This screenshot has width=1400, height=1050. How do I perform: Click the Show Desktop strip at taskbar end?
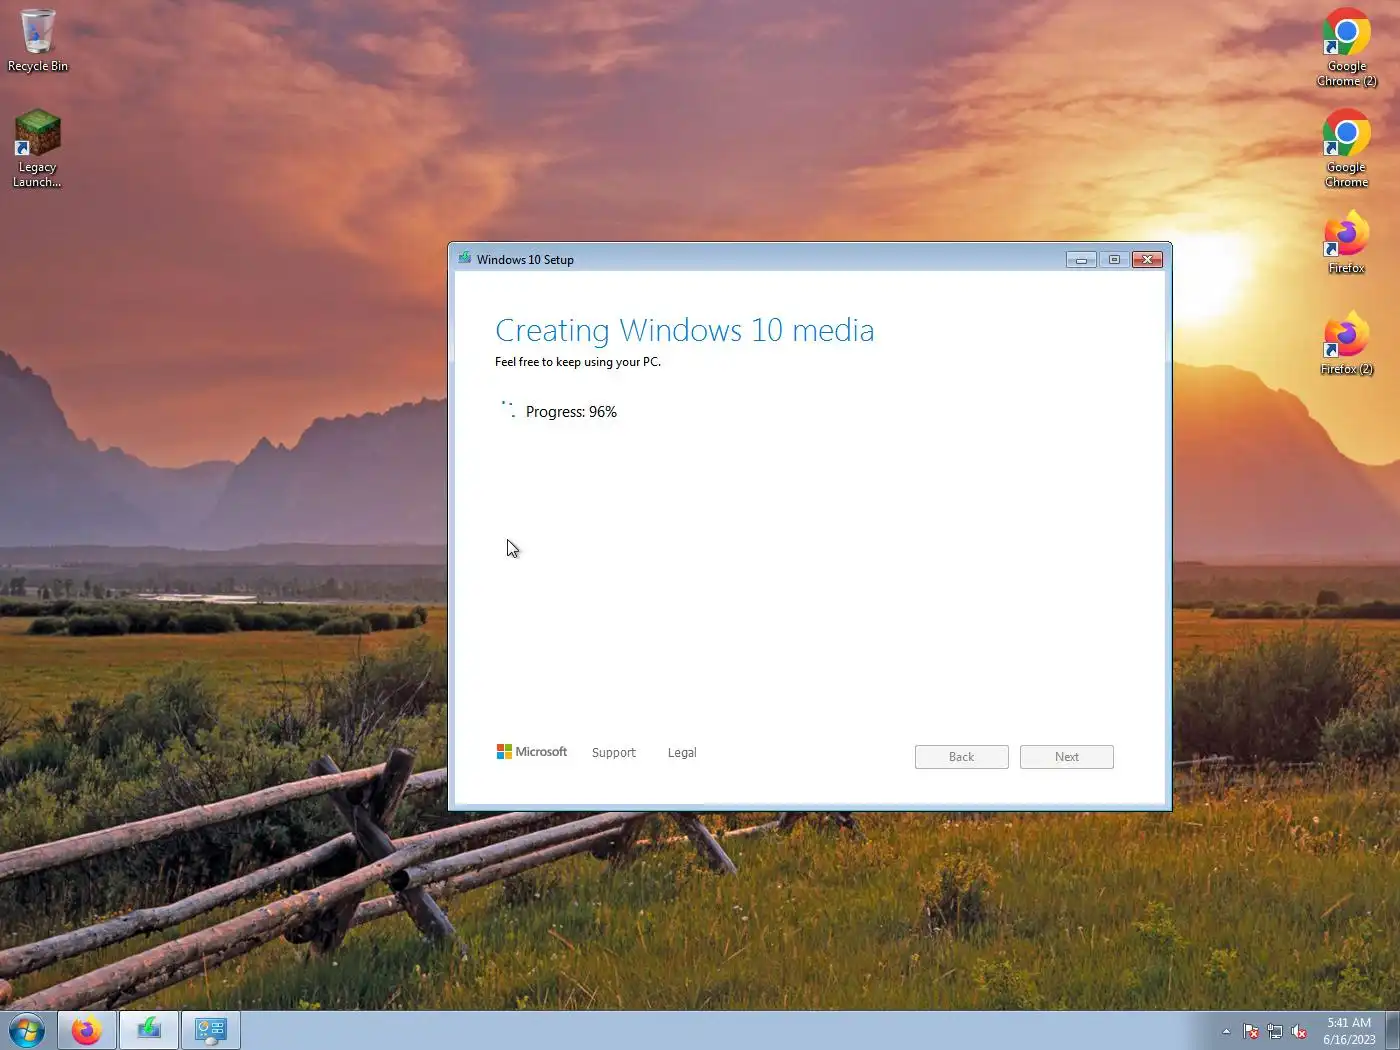pos(1392,1030)
